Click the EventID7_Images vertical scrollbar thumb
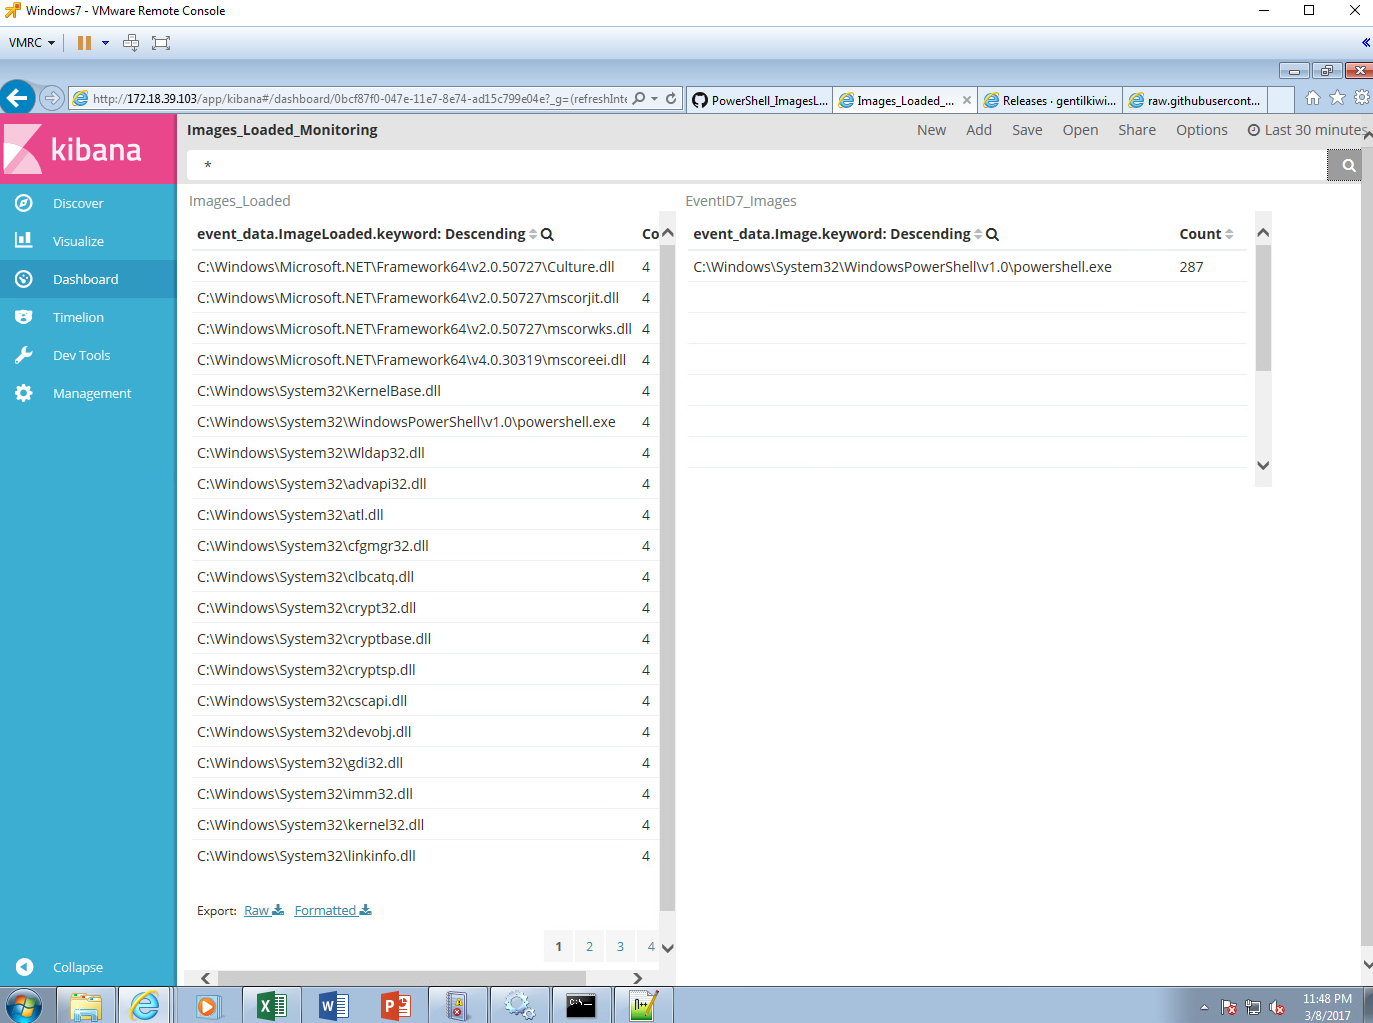 point(1263,308)
